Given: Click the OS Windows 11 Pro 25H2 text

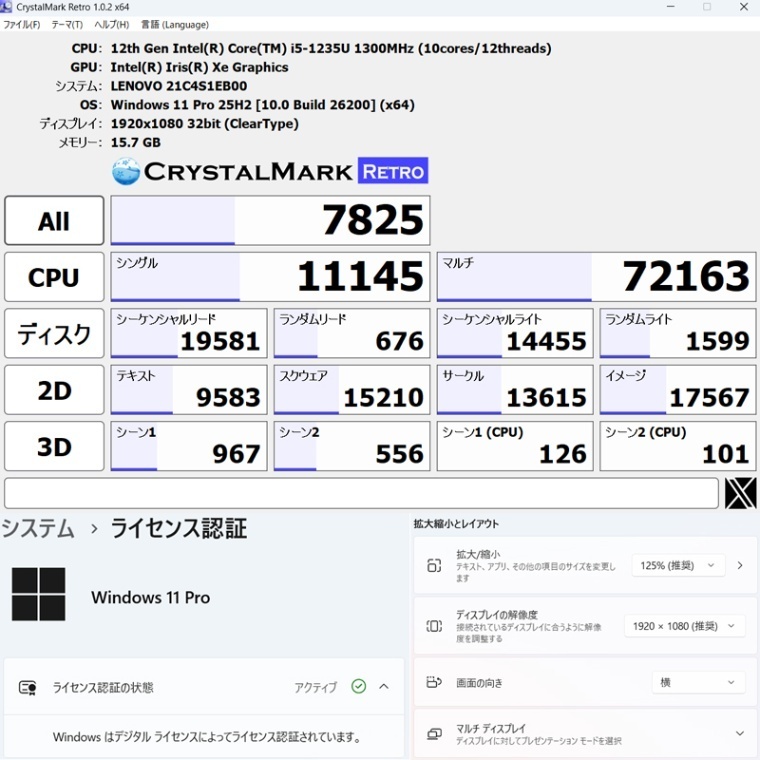Looking at the screenshot, I should [x=262, y=105].
